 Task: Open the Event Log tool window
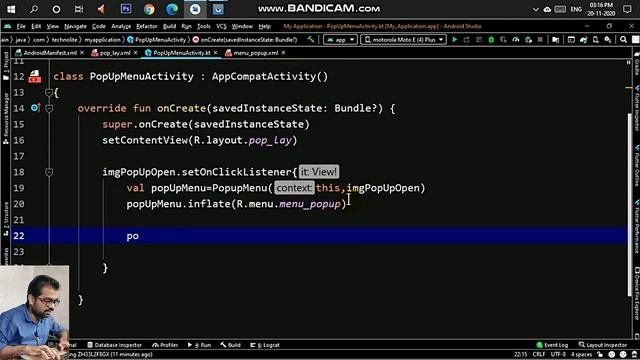[552, 345]
